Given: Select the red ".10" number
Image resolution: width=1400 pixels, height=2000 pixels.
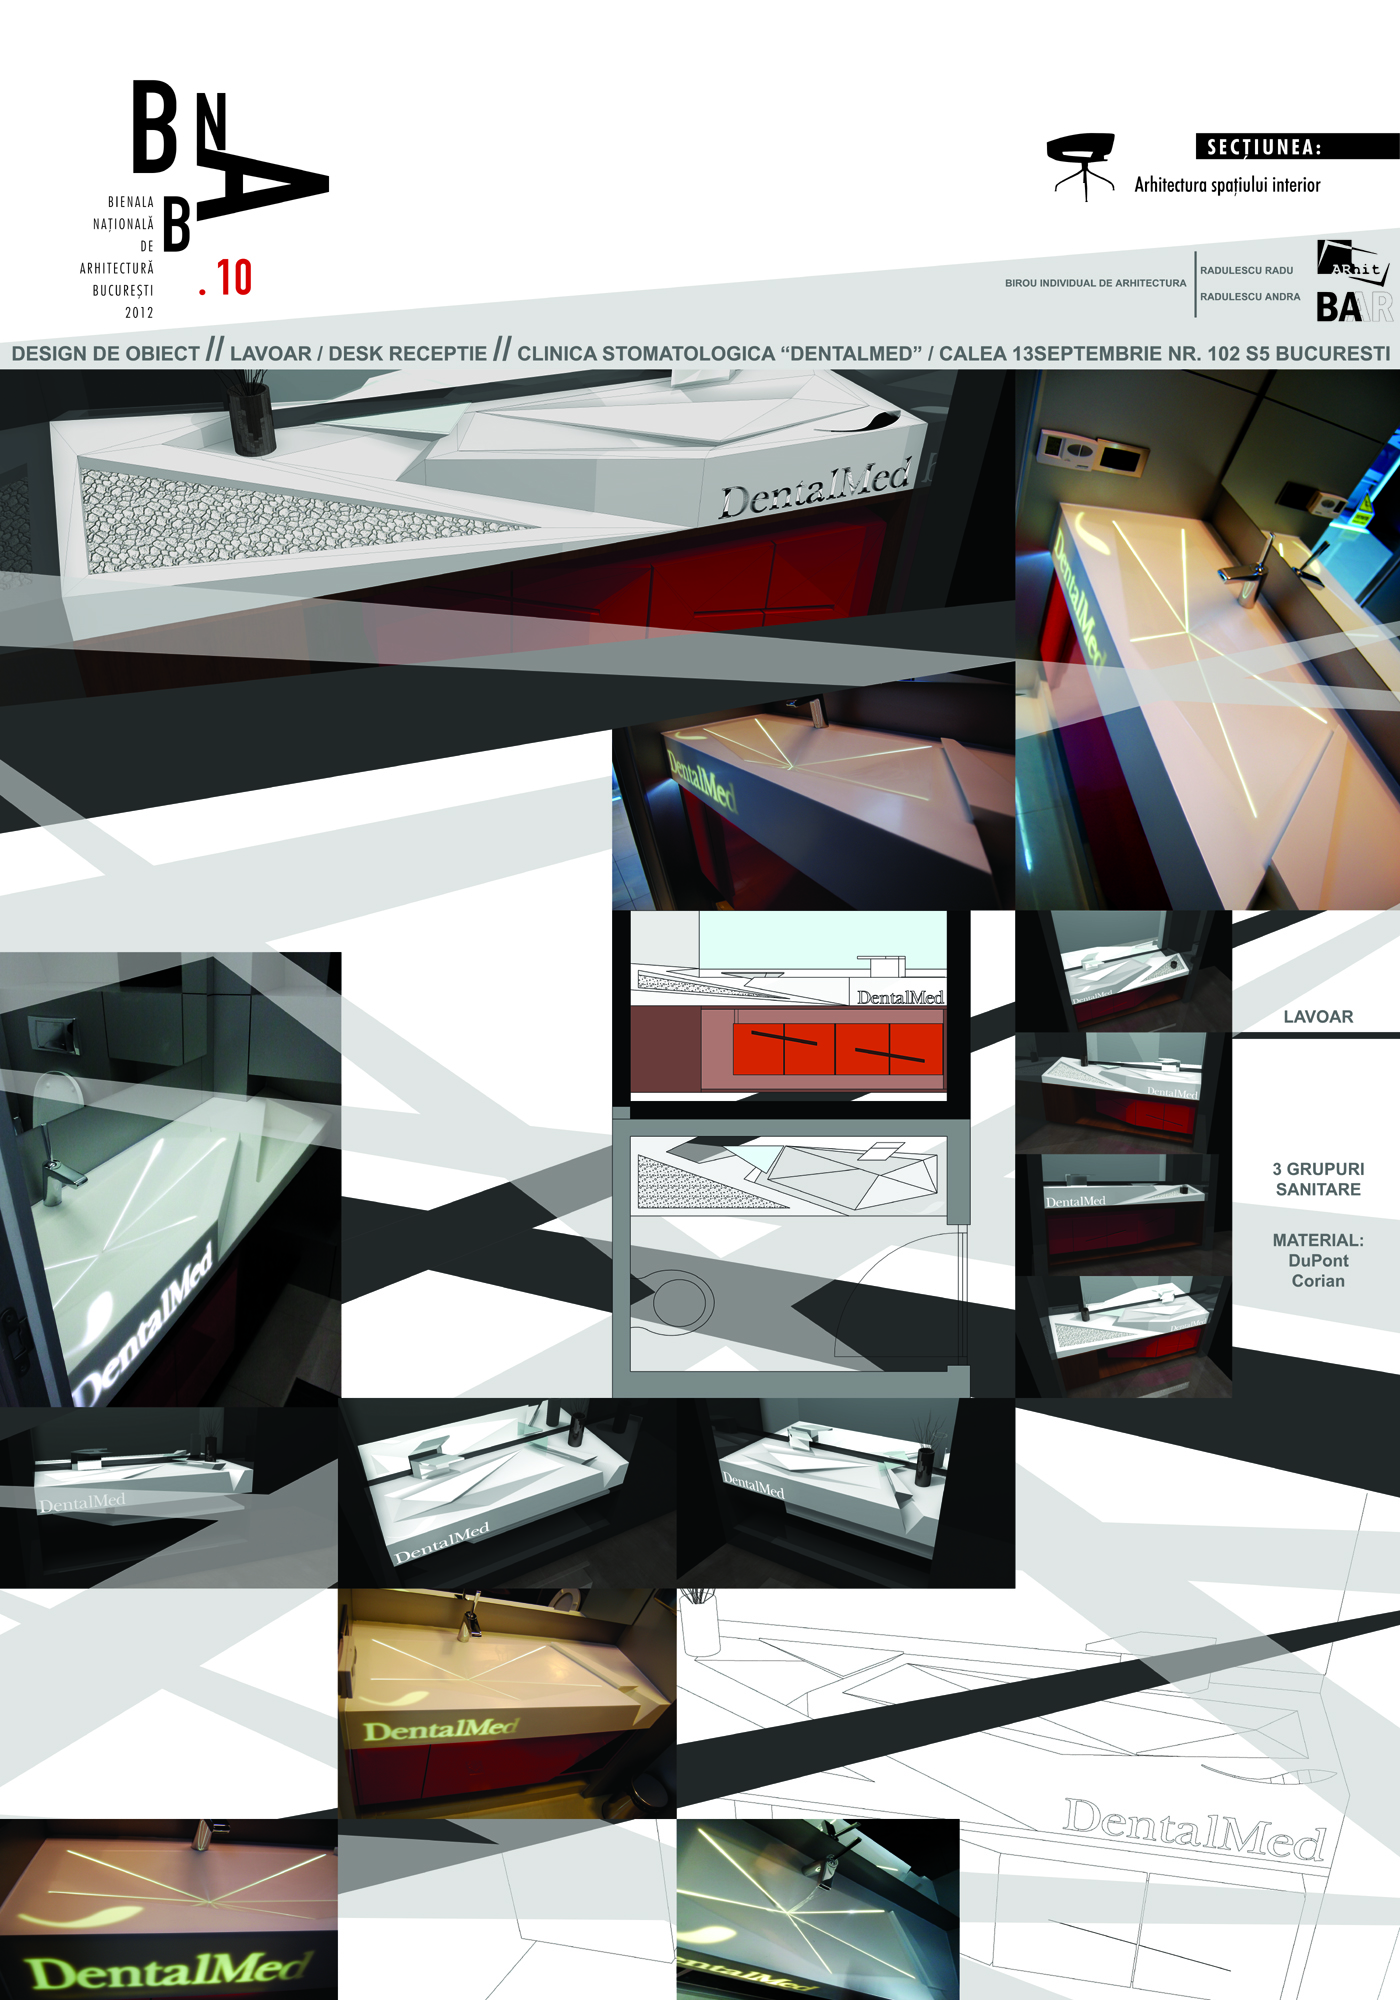Looking at the screenshot, I should coord(226,278).
